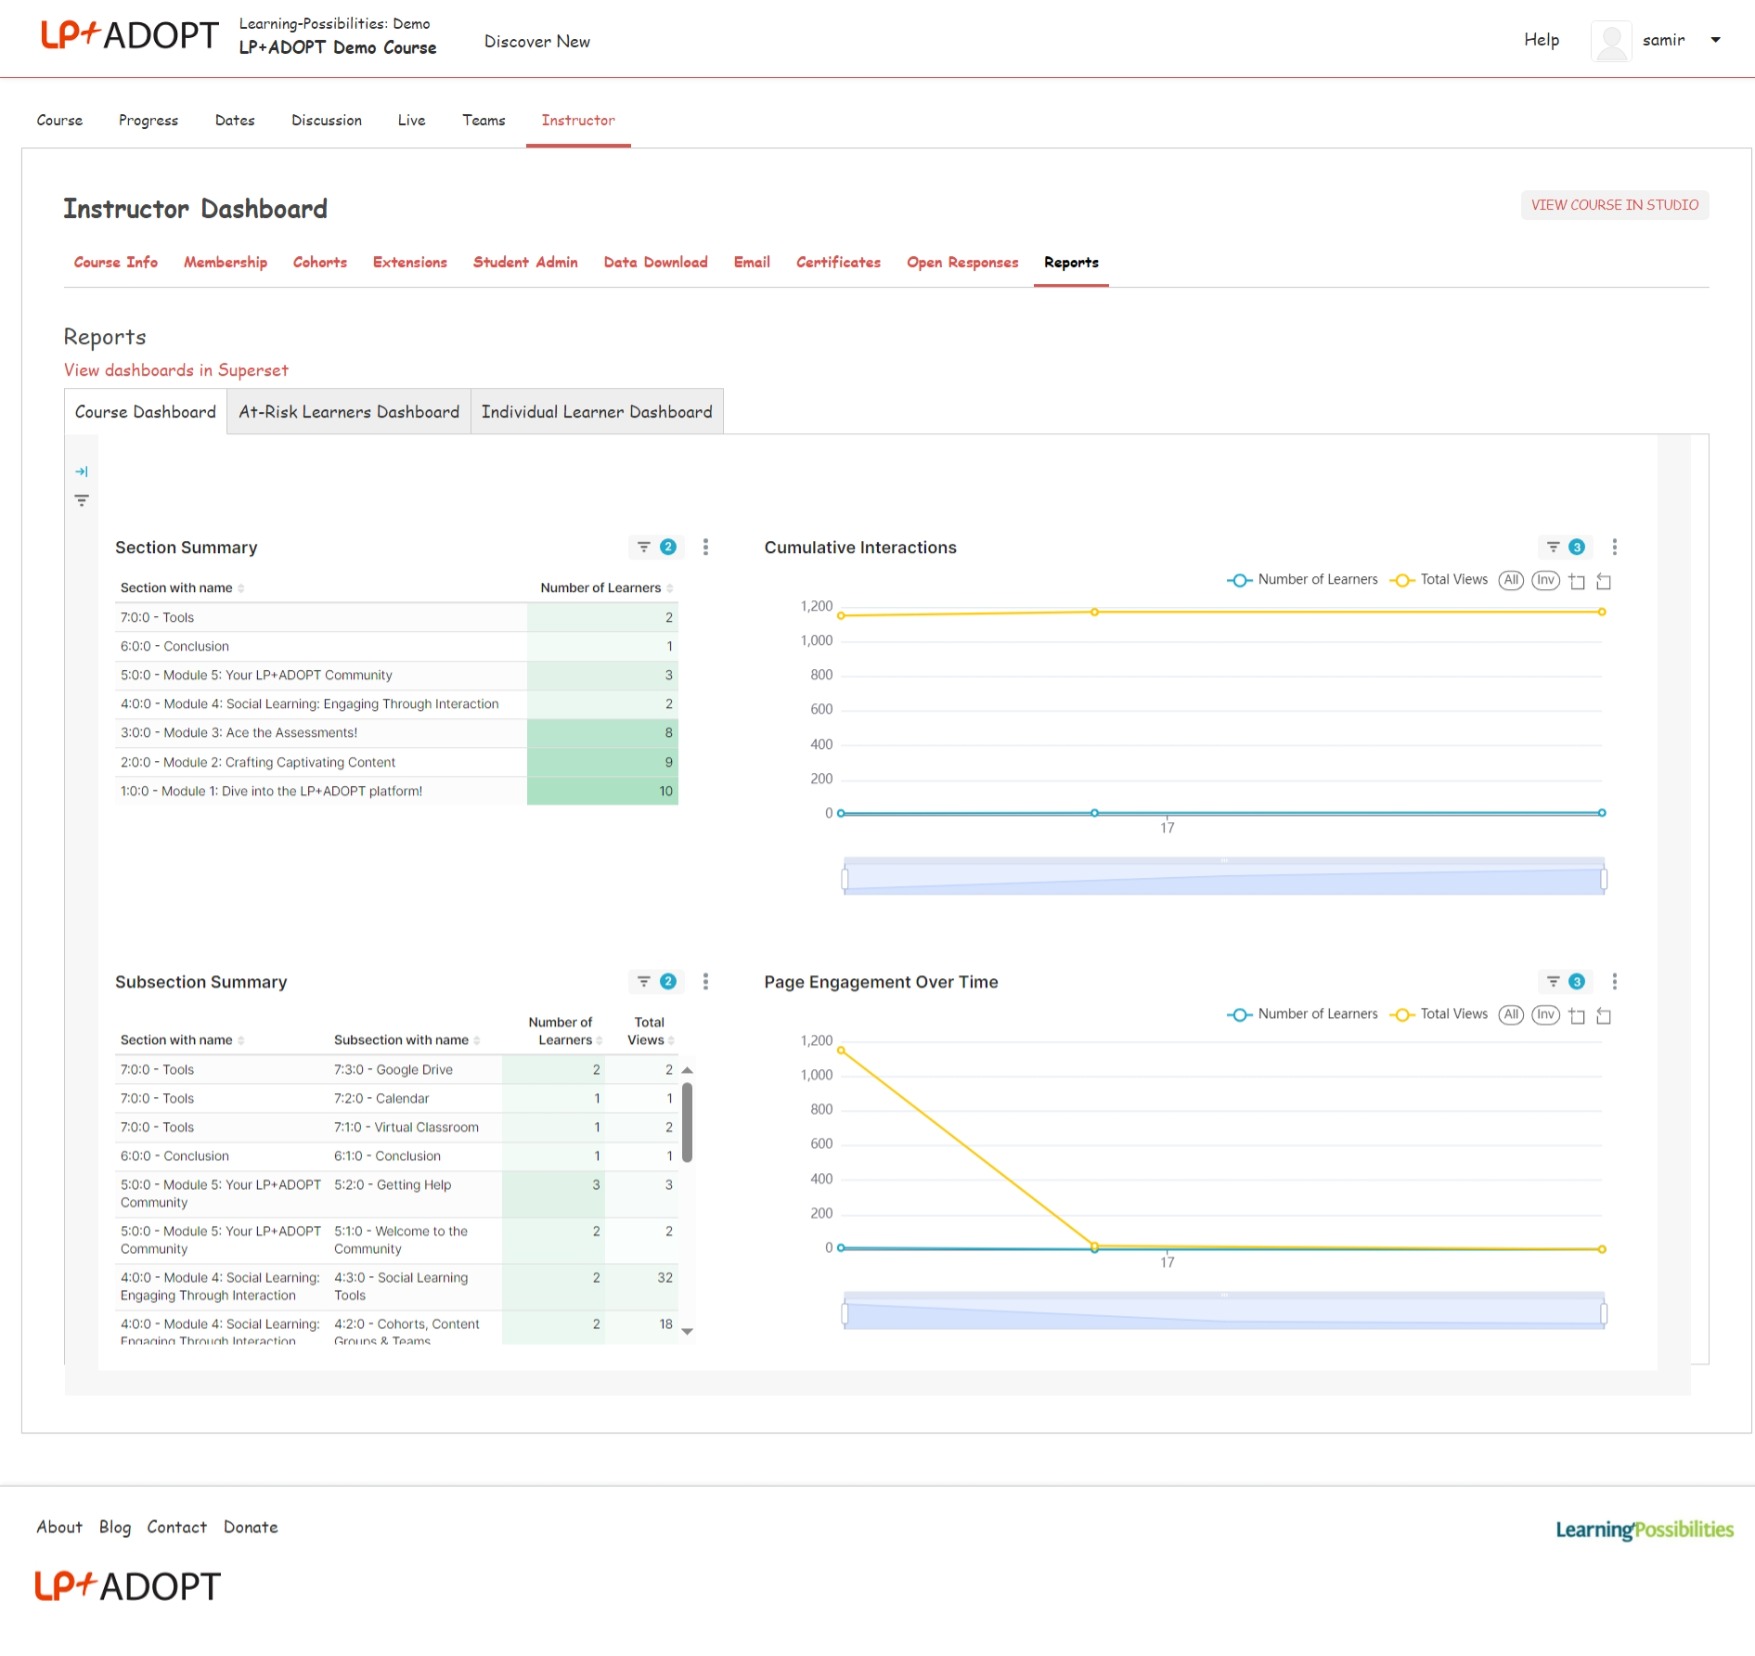
Task: Select All legend button in Page Engagement
Action: click(1511, 1014)
